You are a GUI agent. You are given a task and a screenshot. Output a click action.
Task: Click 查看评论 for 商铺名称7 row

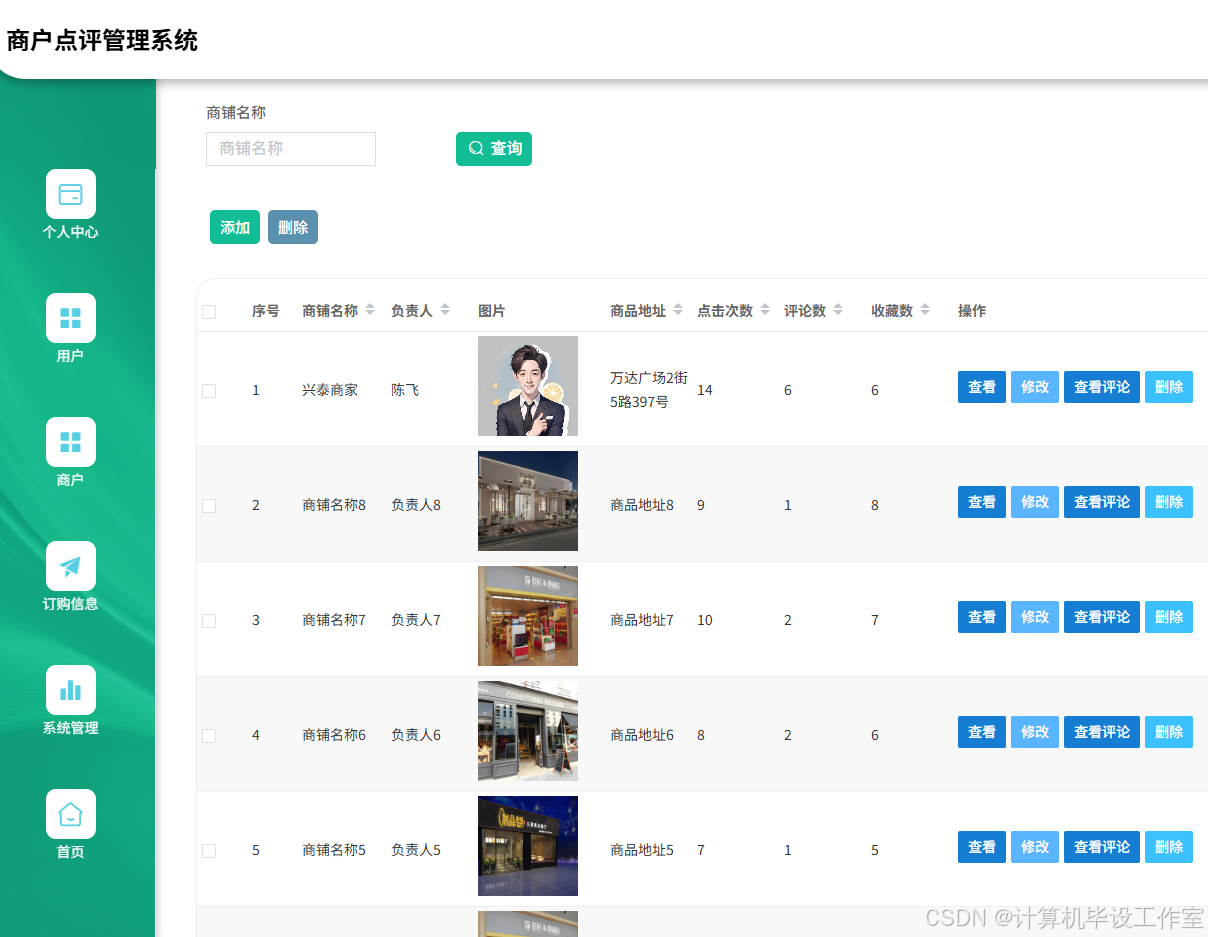pos(1102,617)
